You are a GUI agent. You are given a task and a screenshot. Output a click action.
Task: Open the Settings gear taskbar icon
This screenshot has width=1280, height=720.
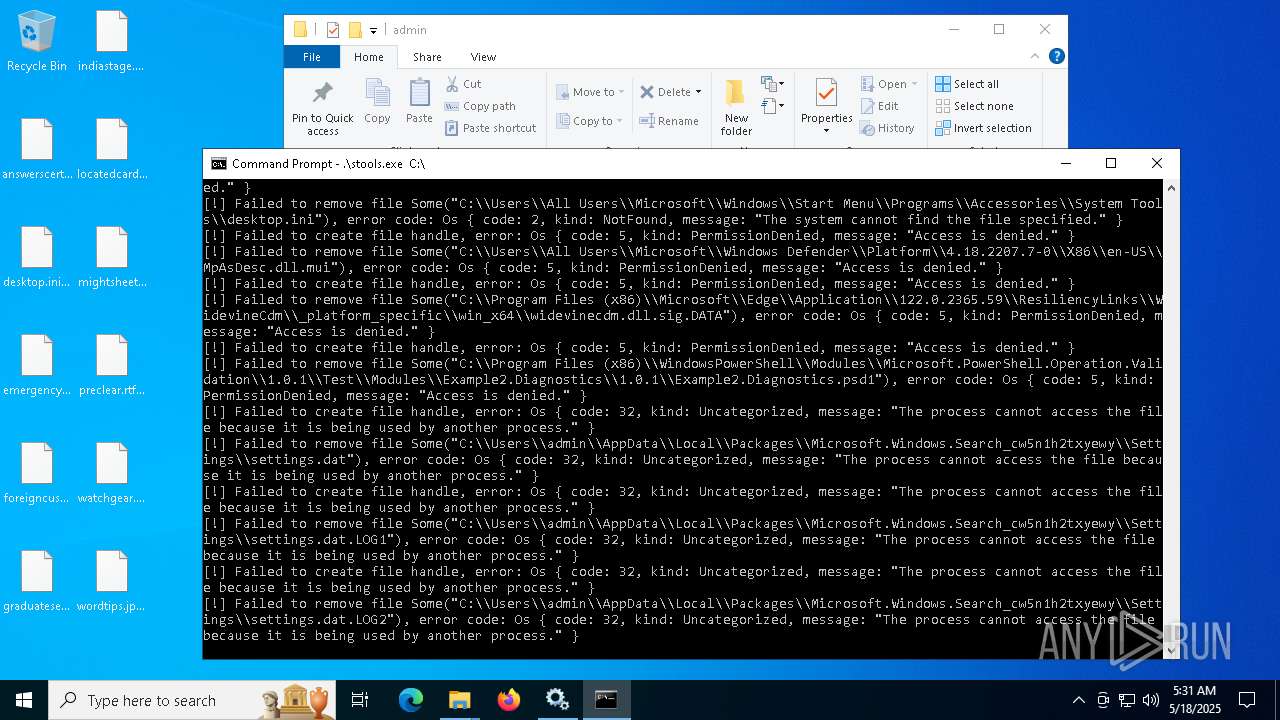coord(557,700)
